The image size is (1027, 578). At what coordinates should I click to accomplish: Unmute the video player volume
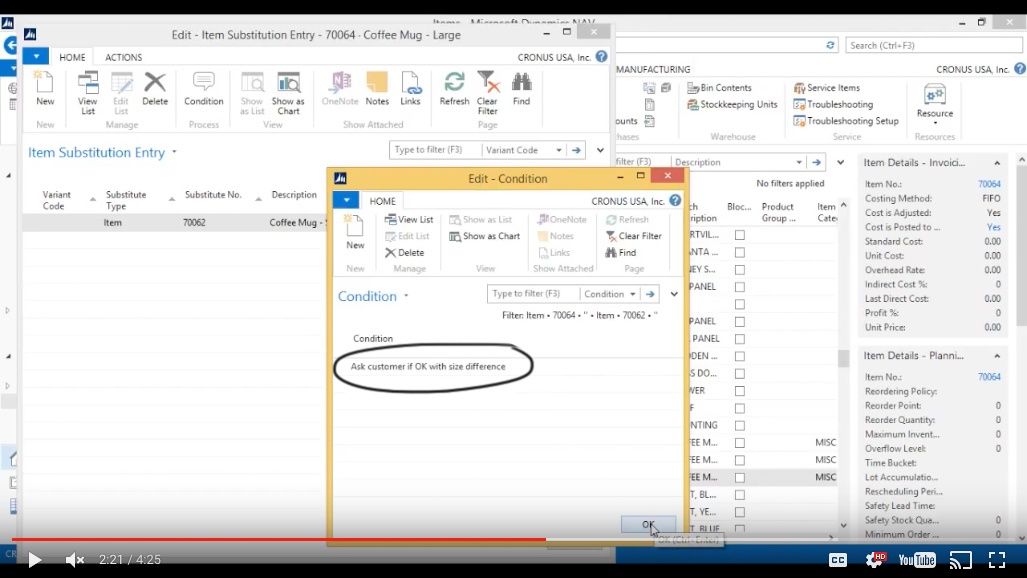(x=75, y=560)
